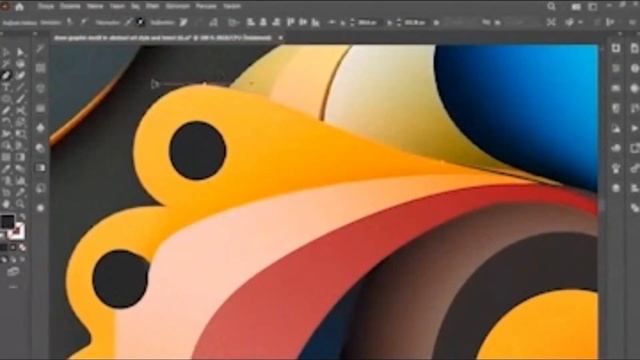Swap fill and stroke colors
Image resolution: width=640 pixels, height=360 pixels.
(x=22, y=216)
